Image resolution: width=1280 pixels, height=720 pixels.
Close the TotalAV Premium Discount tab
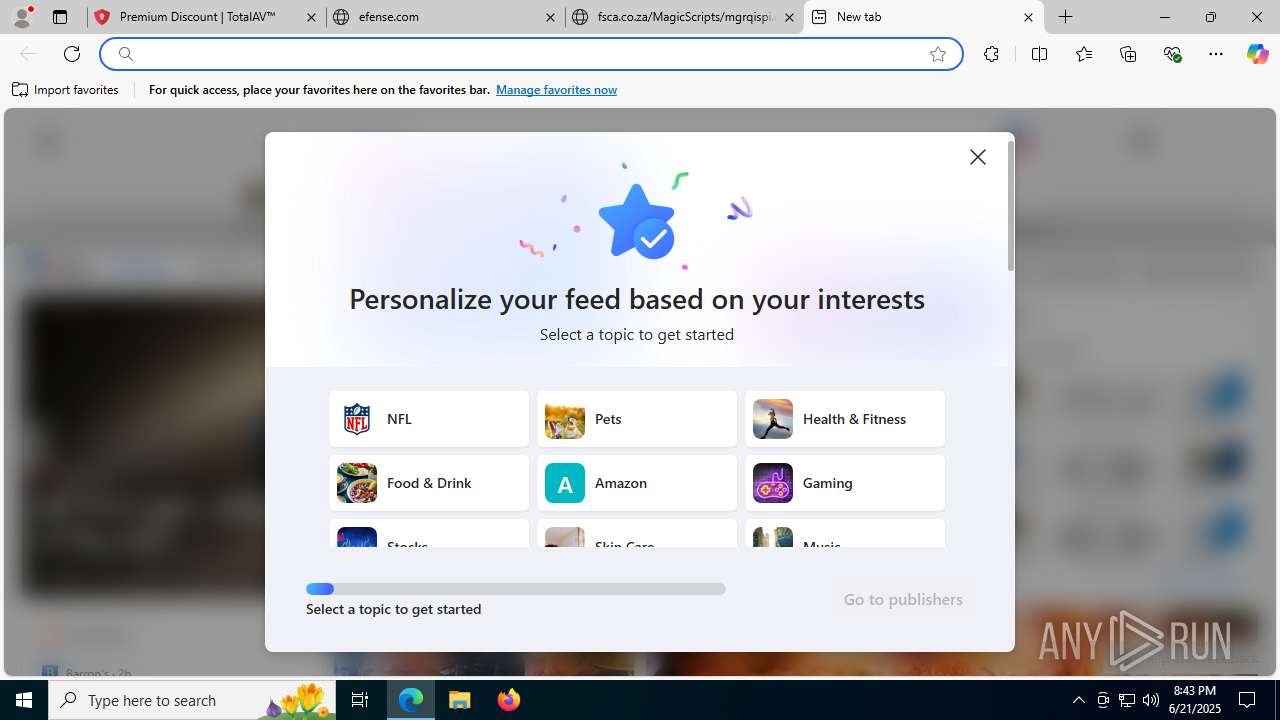[311, 17]
